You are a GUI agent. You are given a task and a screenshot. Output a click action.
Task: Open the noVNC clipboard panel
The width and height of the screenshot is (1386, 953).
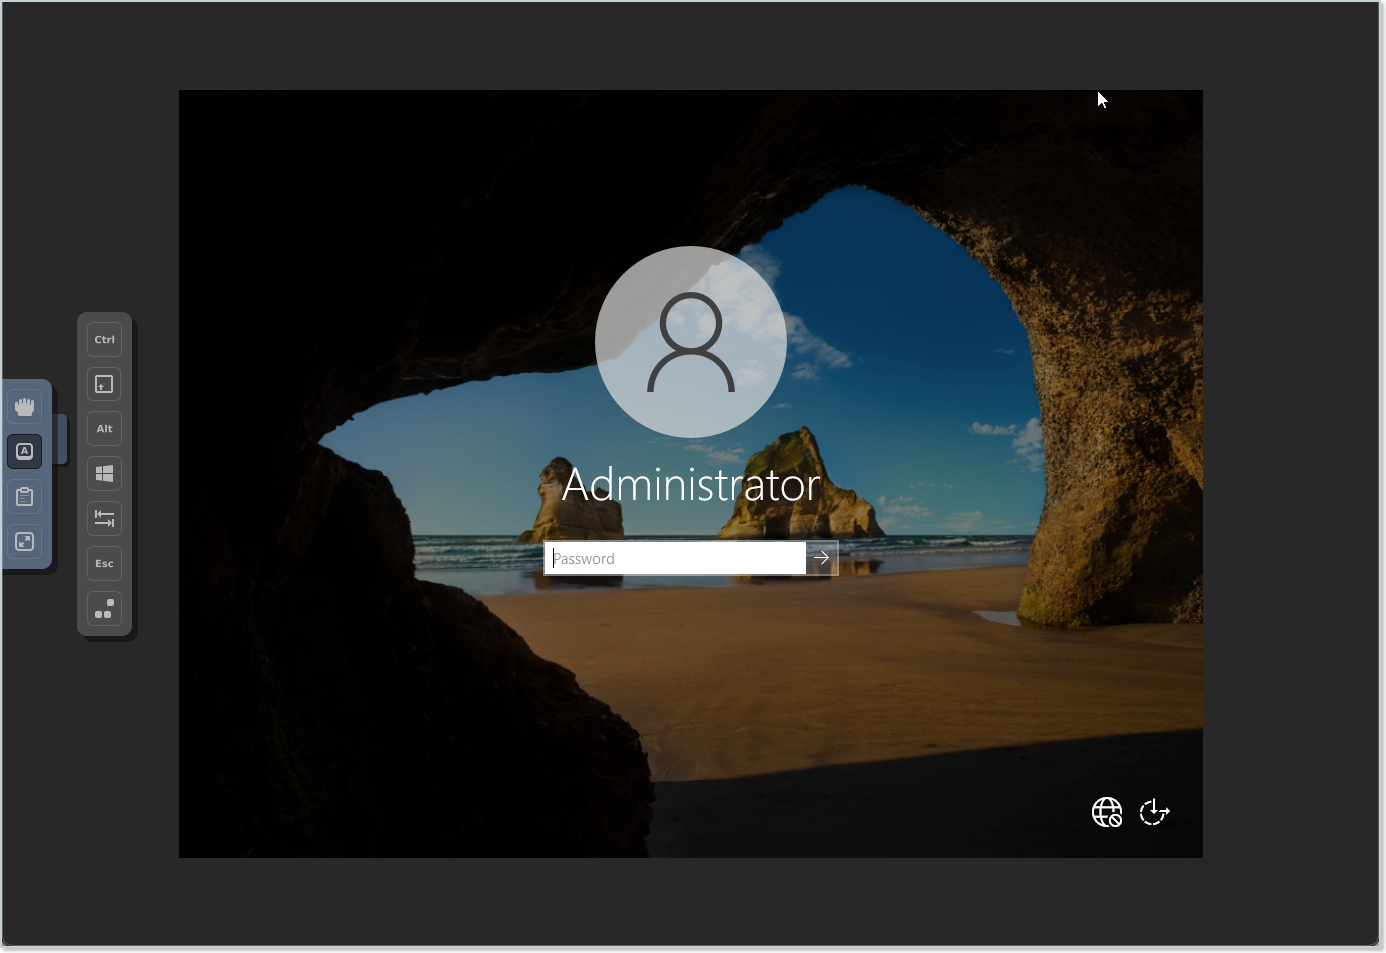tap(25, 497)
